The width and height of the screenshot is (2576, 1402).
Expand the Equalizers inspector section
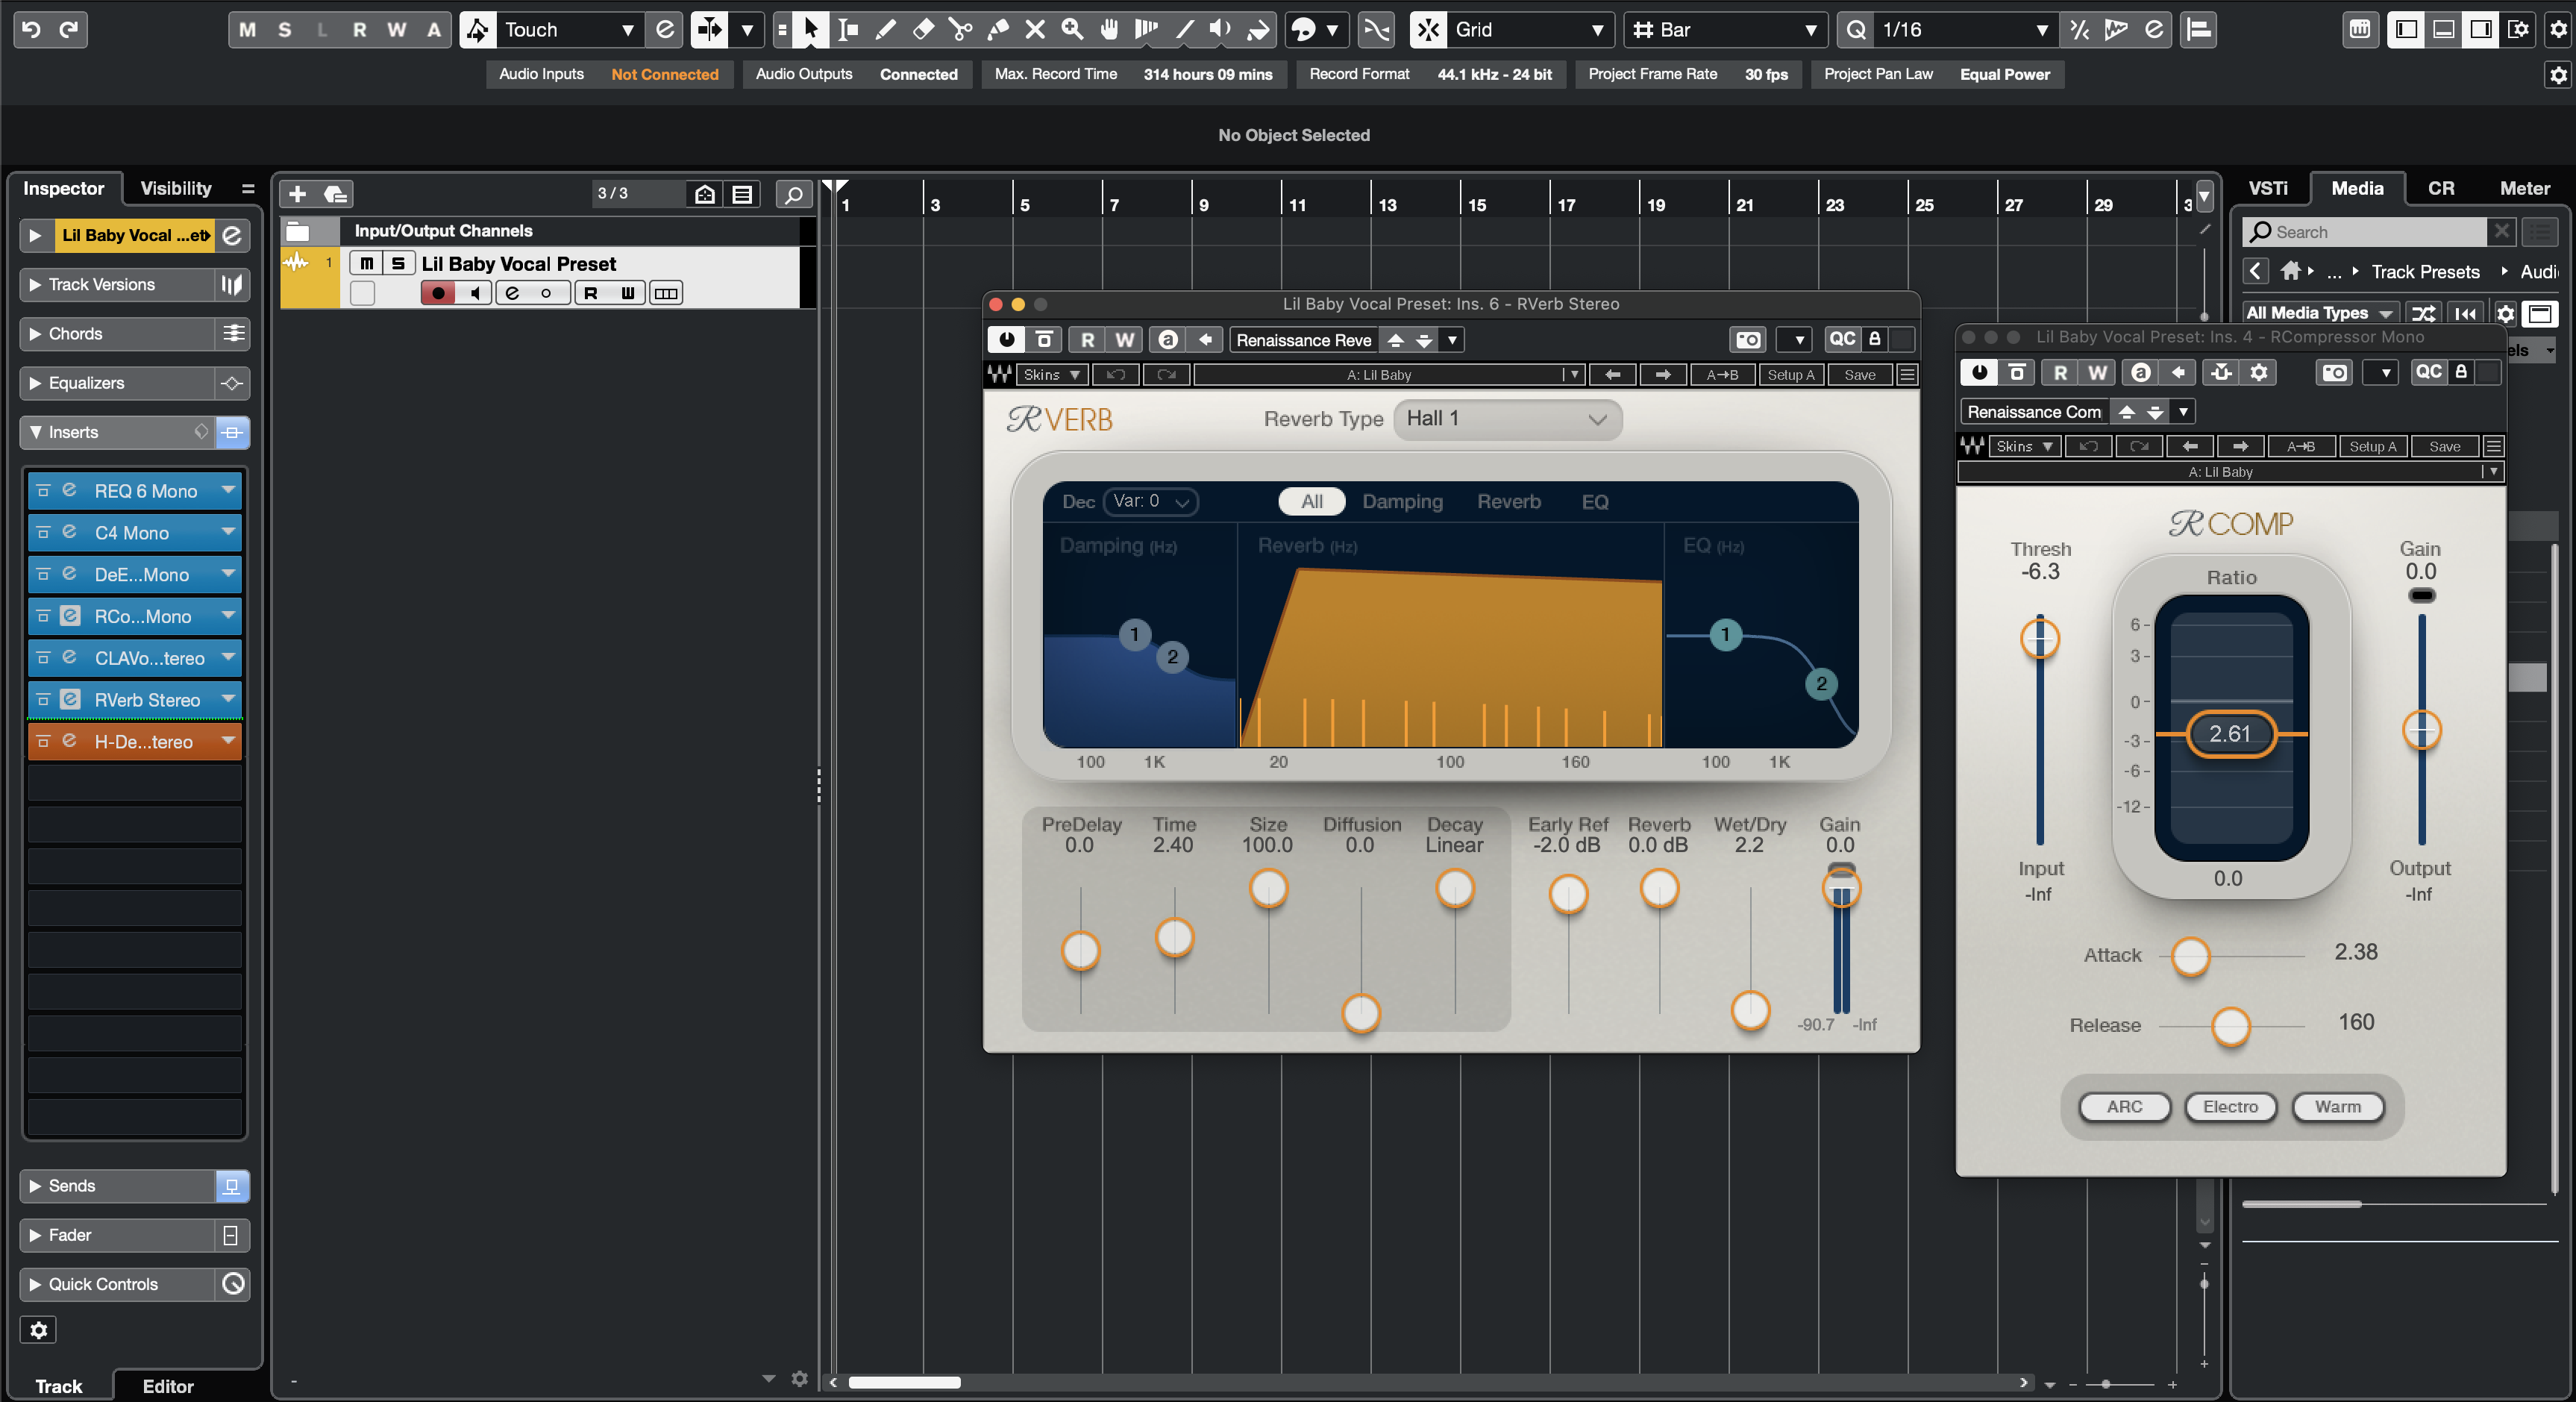(x=87, y=383)
